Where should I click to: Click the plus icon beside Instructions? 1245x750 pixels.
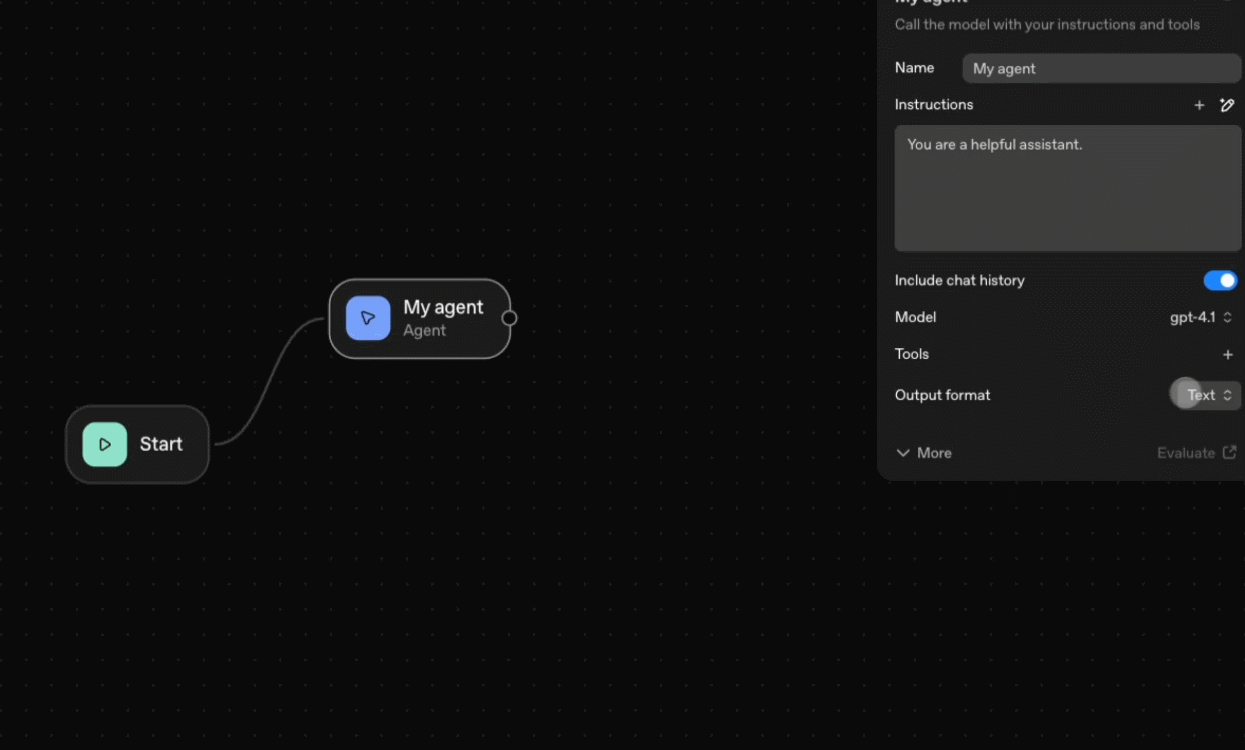(x=1199, y=105)
